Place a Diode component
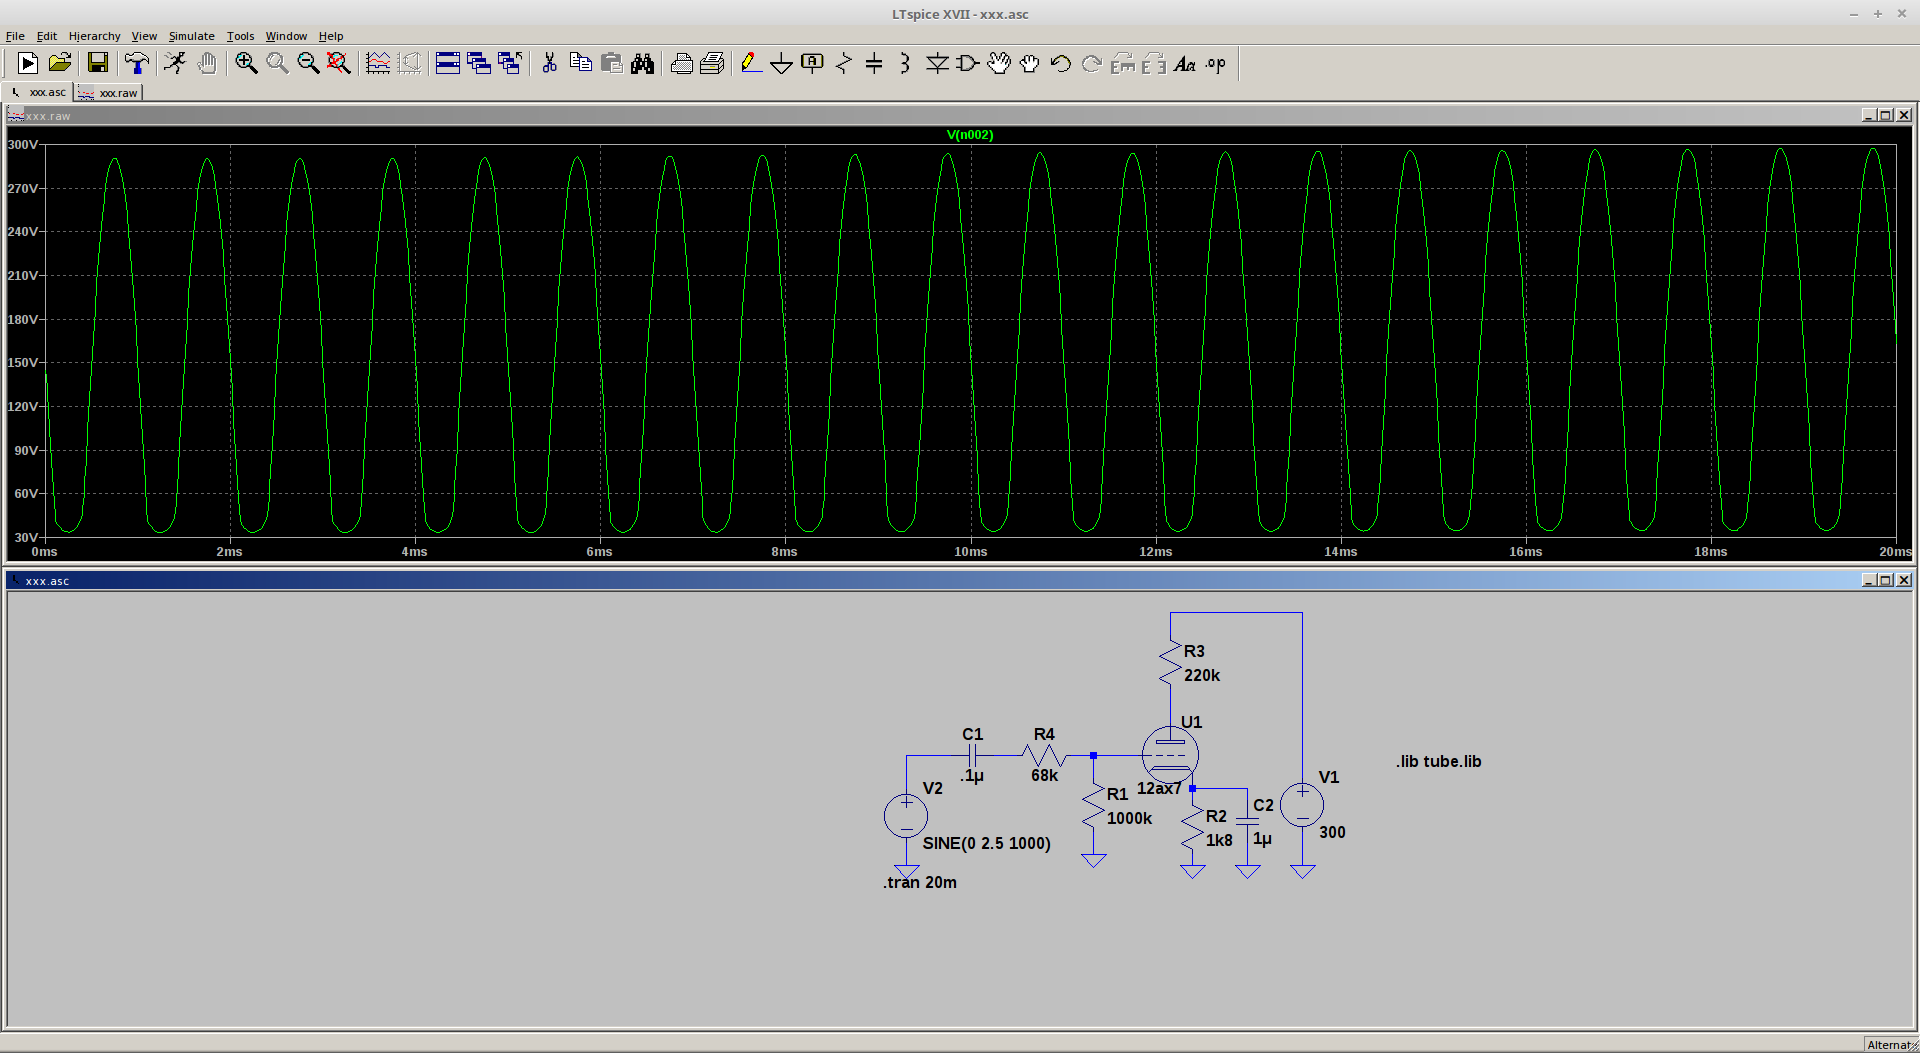 (x=937, y=64)
